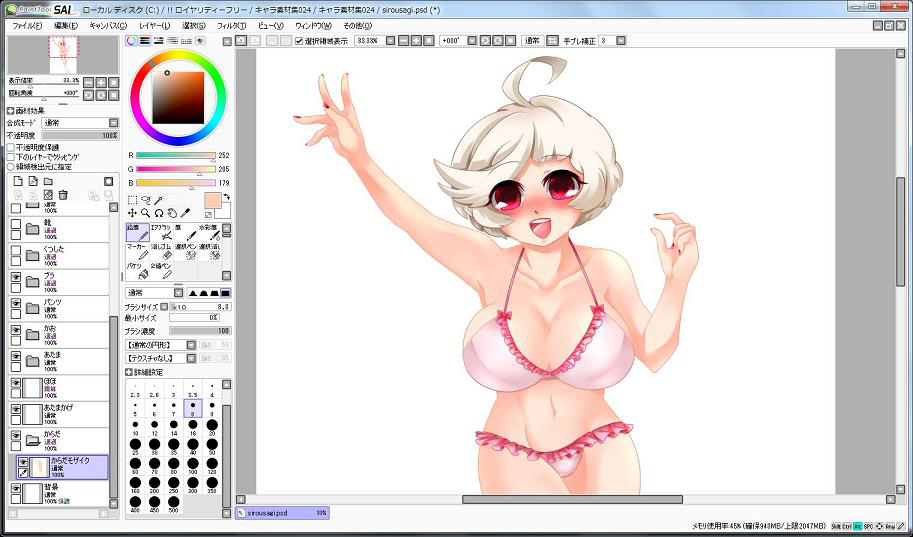Open the 合成モード blend mode dropdown
The height and width of the screenshot is (537, 913).
(x=78, y=123)
